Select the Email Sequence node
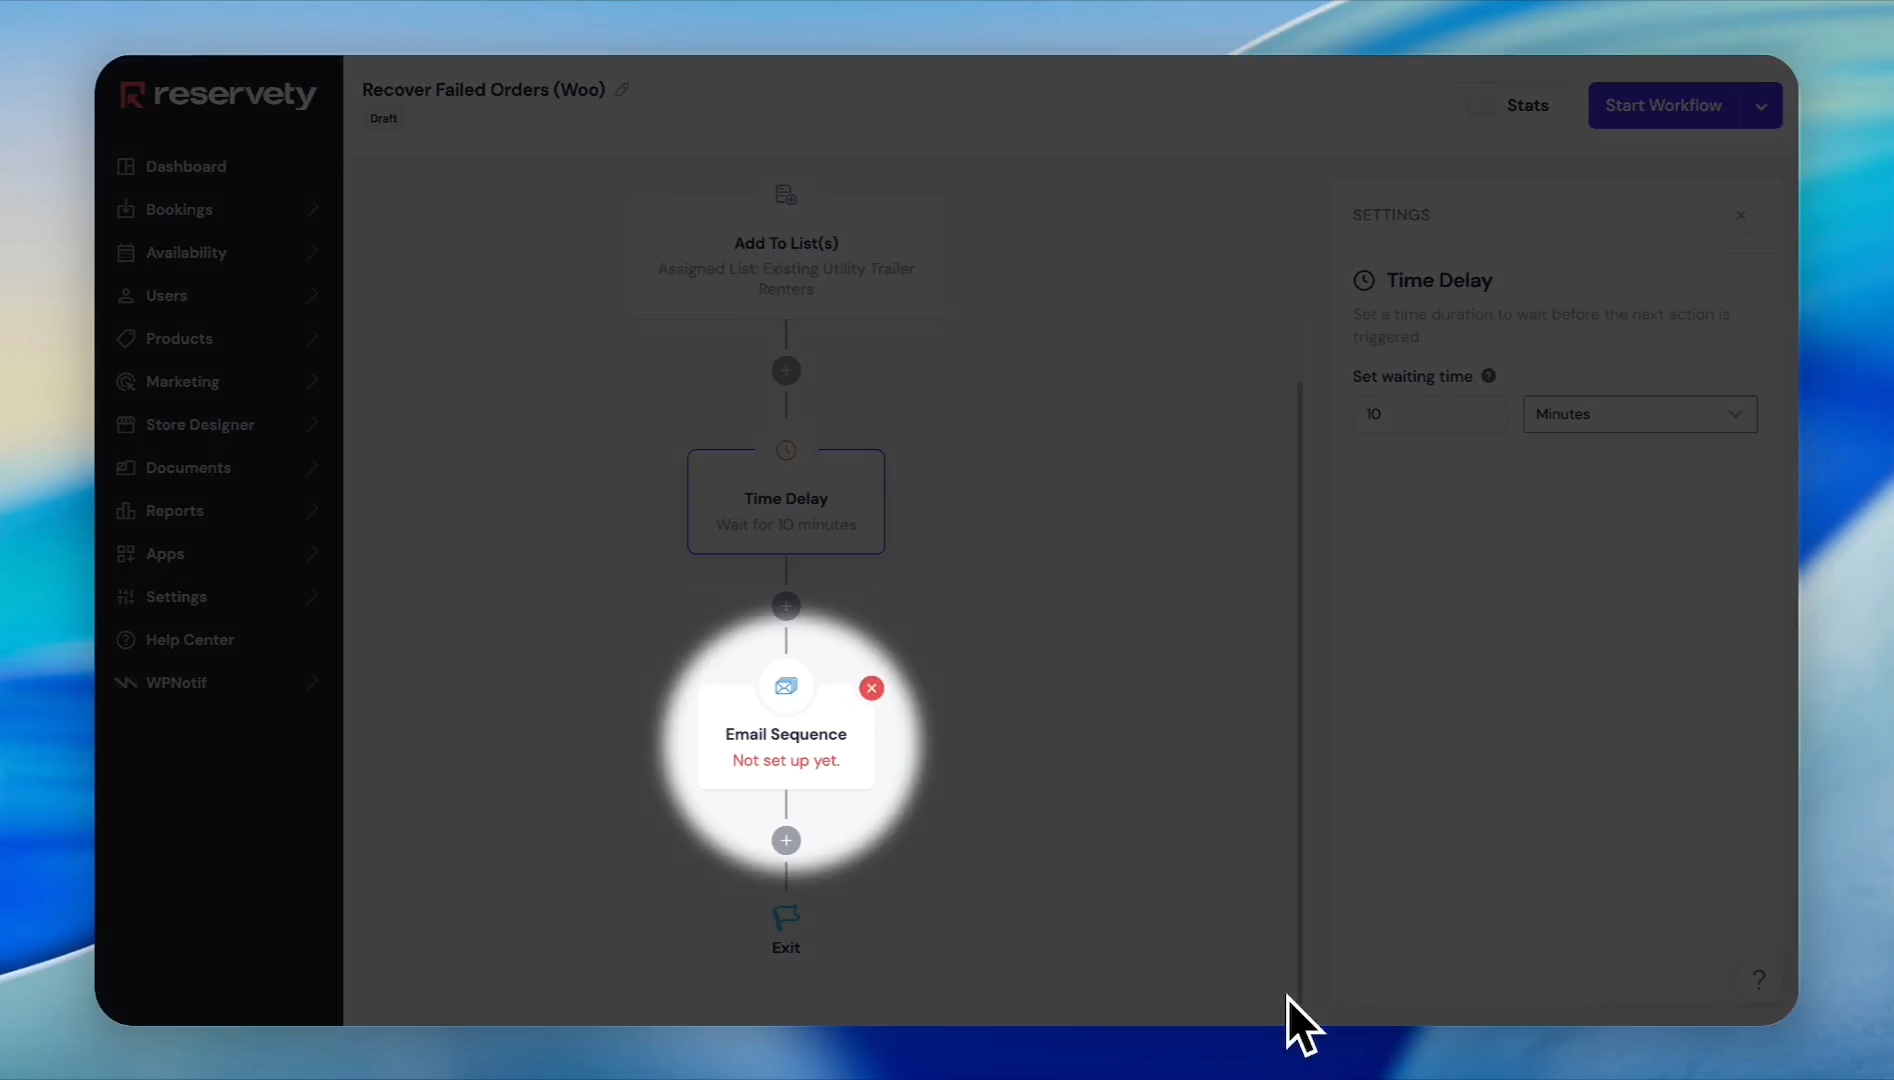This screenshot has width=1894, height=1080. 786,738
